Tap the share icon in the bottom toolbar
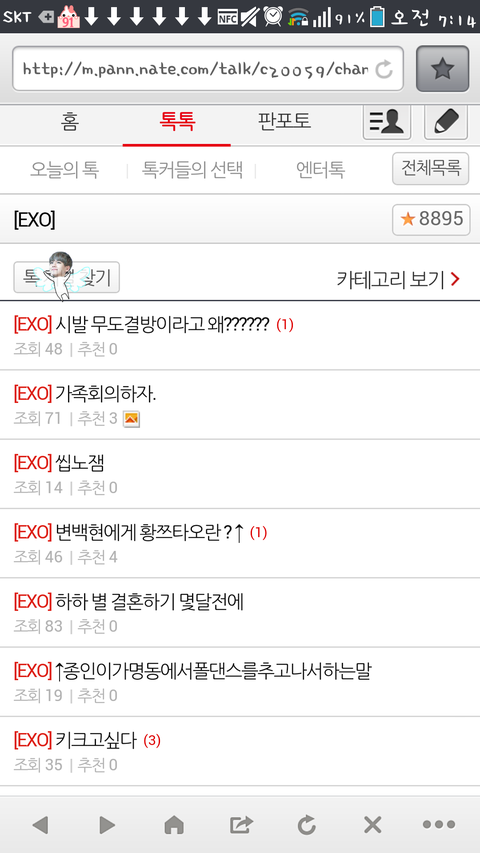The width and height of the screenshot is (480, 853). pos(241,825)
